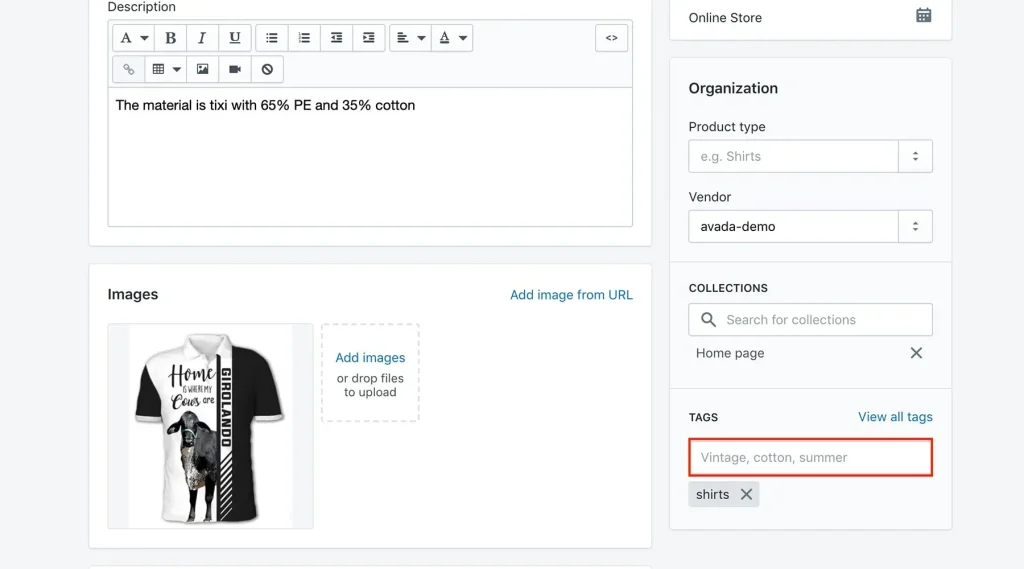
Task: Click the Tags input field
Action: pos(810,457)
